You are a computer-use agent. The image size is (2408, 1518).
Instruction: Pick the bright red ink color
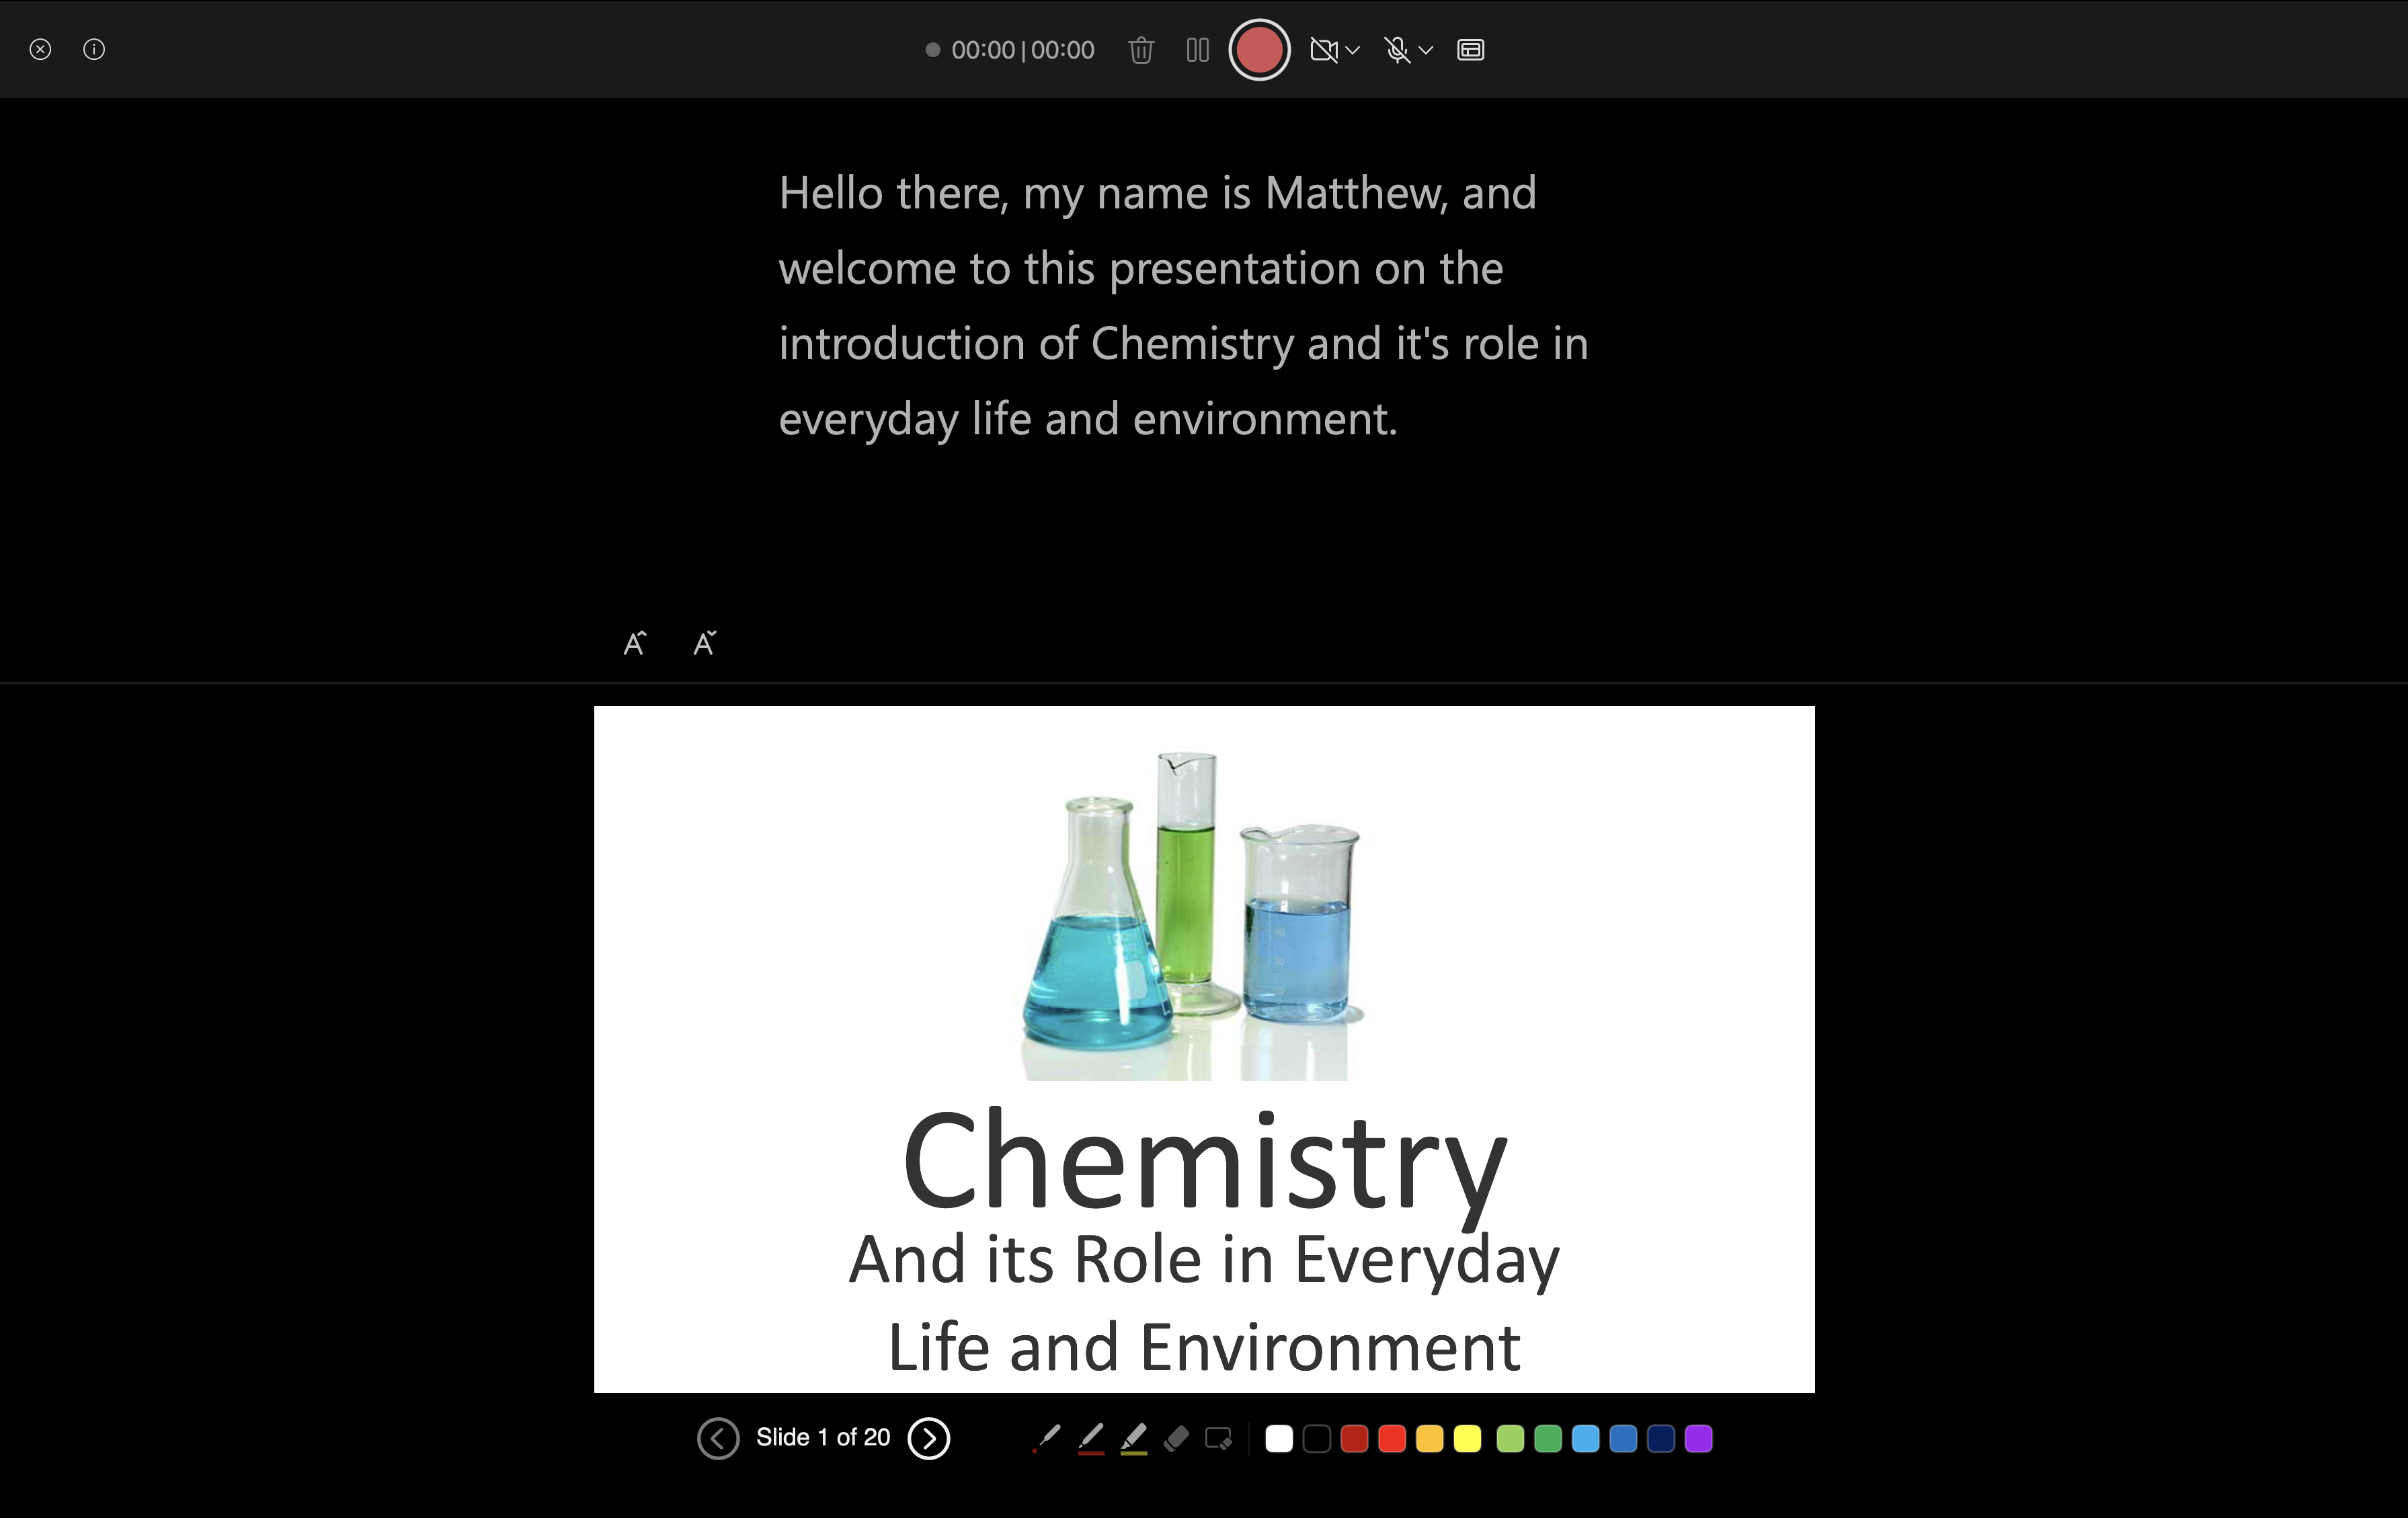point(1392,1439)
